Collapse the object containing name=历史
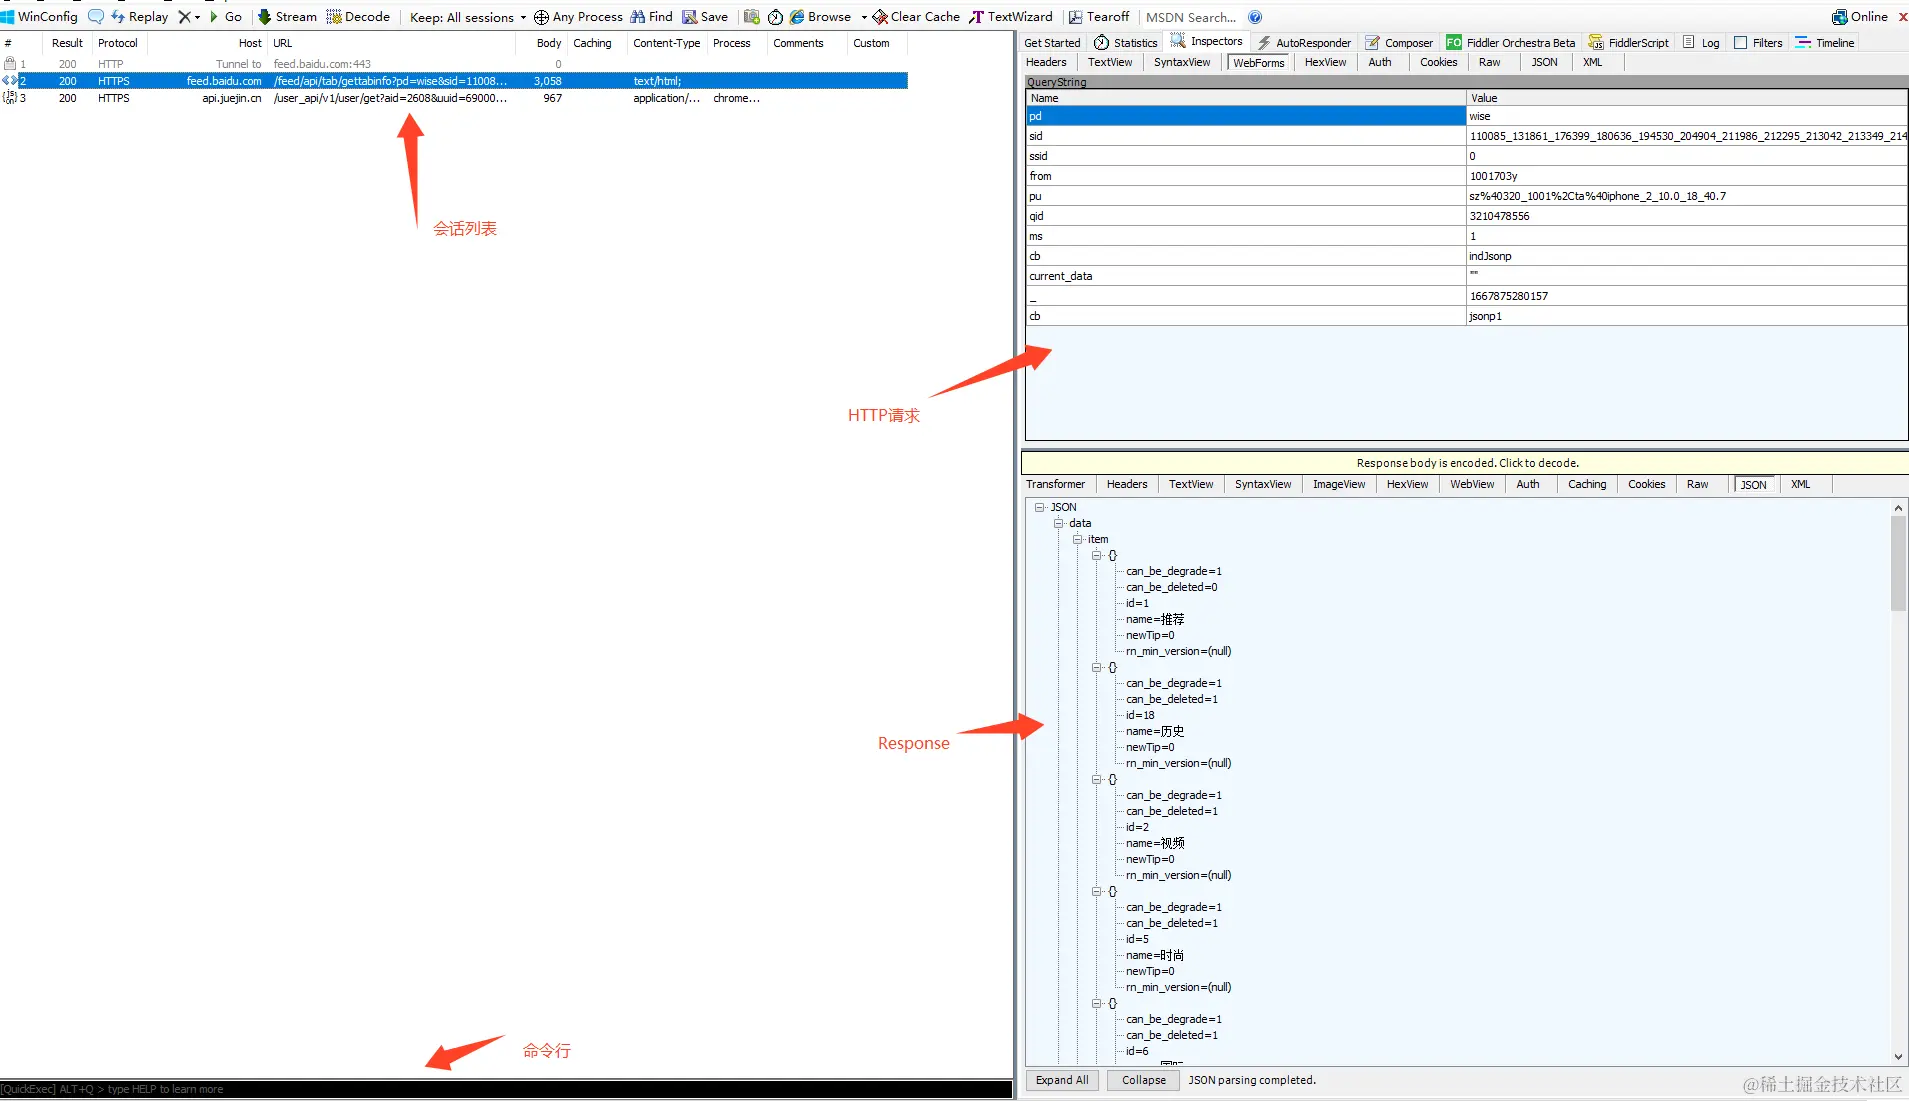Screen dimensions: 1909x1101 (1097, 667)
